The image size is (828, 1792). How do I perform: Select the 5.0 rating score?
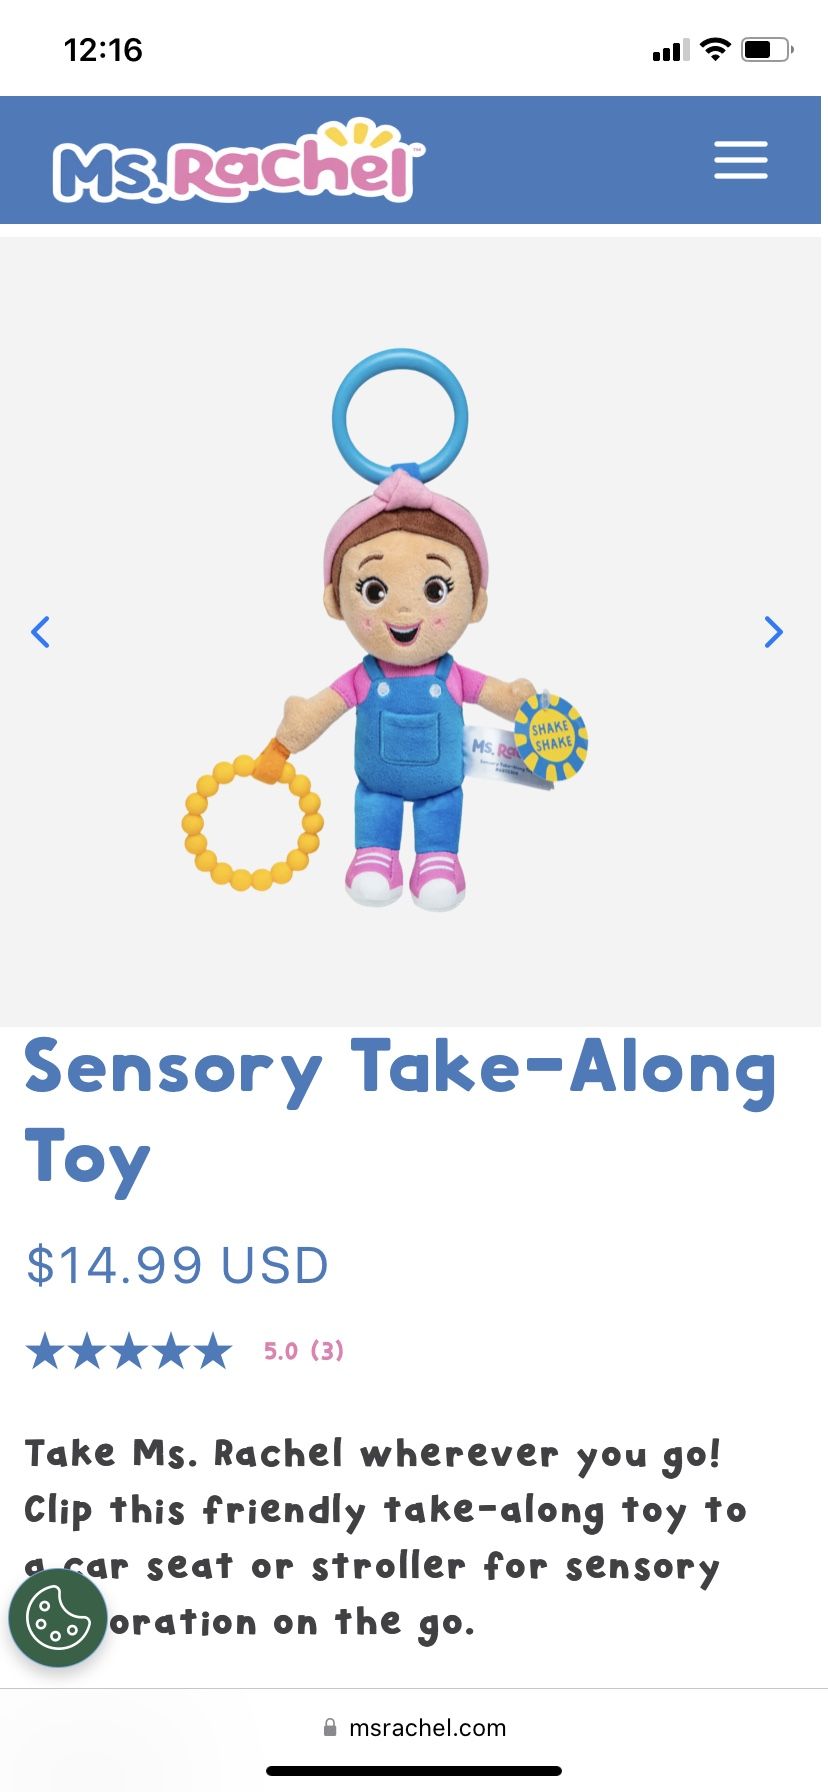click(281, 1351)
